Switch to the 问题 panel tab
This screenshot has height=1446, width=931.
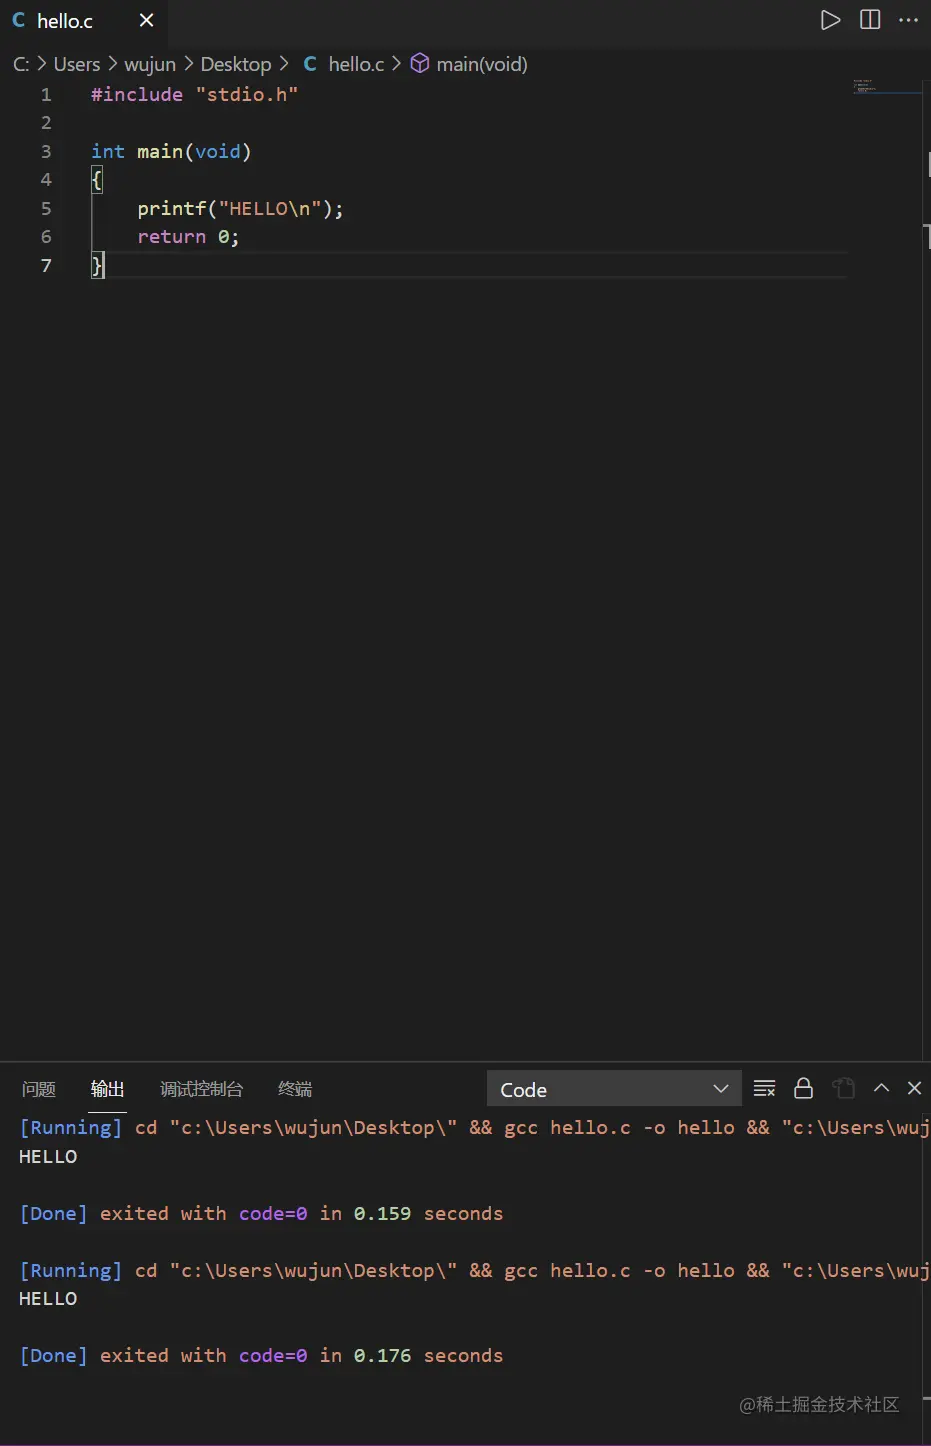pos(39,1089)
